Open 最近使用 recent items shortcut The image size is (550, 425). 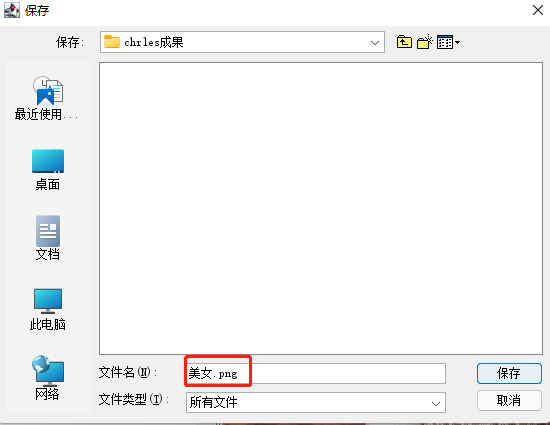coord(47,99)
